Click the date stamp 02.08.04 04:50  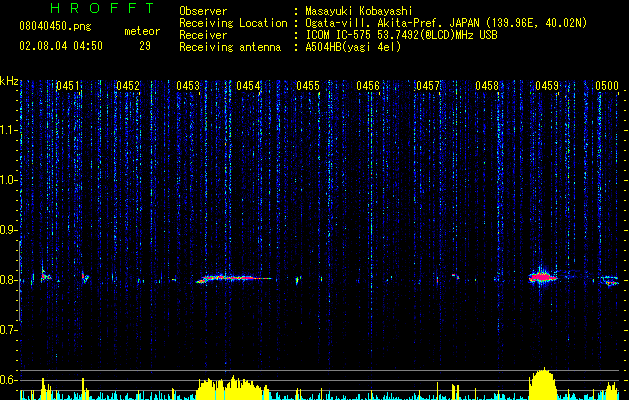pos(61,46)
